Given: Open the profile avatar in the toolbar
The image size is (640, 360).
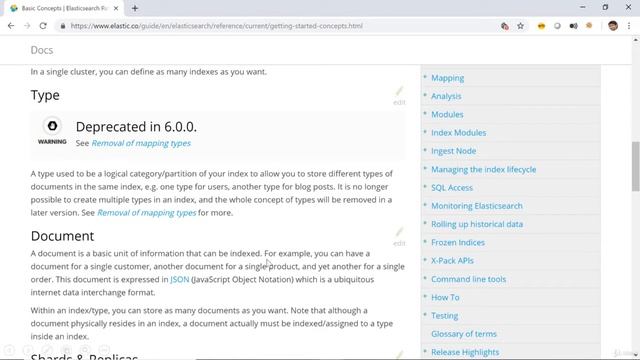Looking at the screenshot, I should point(613,26).
